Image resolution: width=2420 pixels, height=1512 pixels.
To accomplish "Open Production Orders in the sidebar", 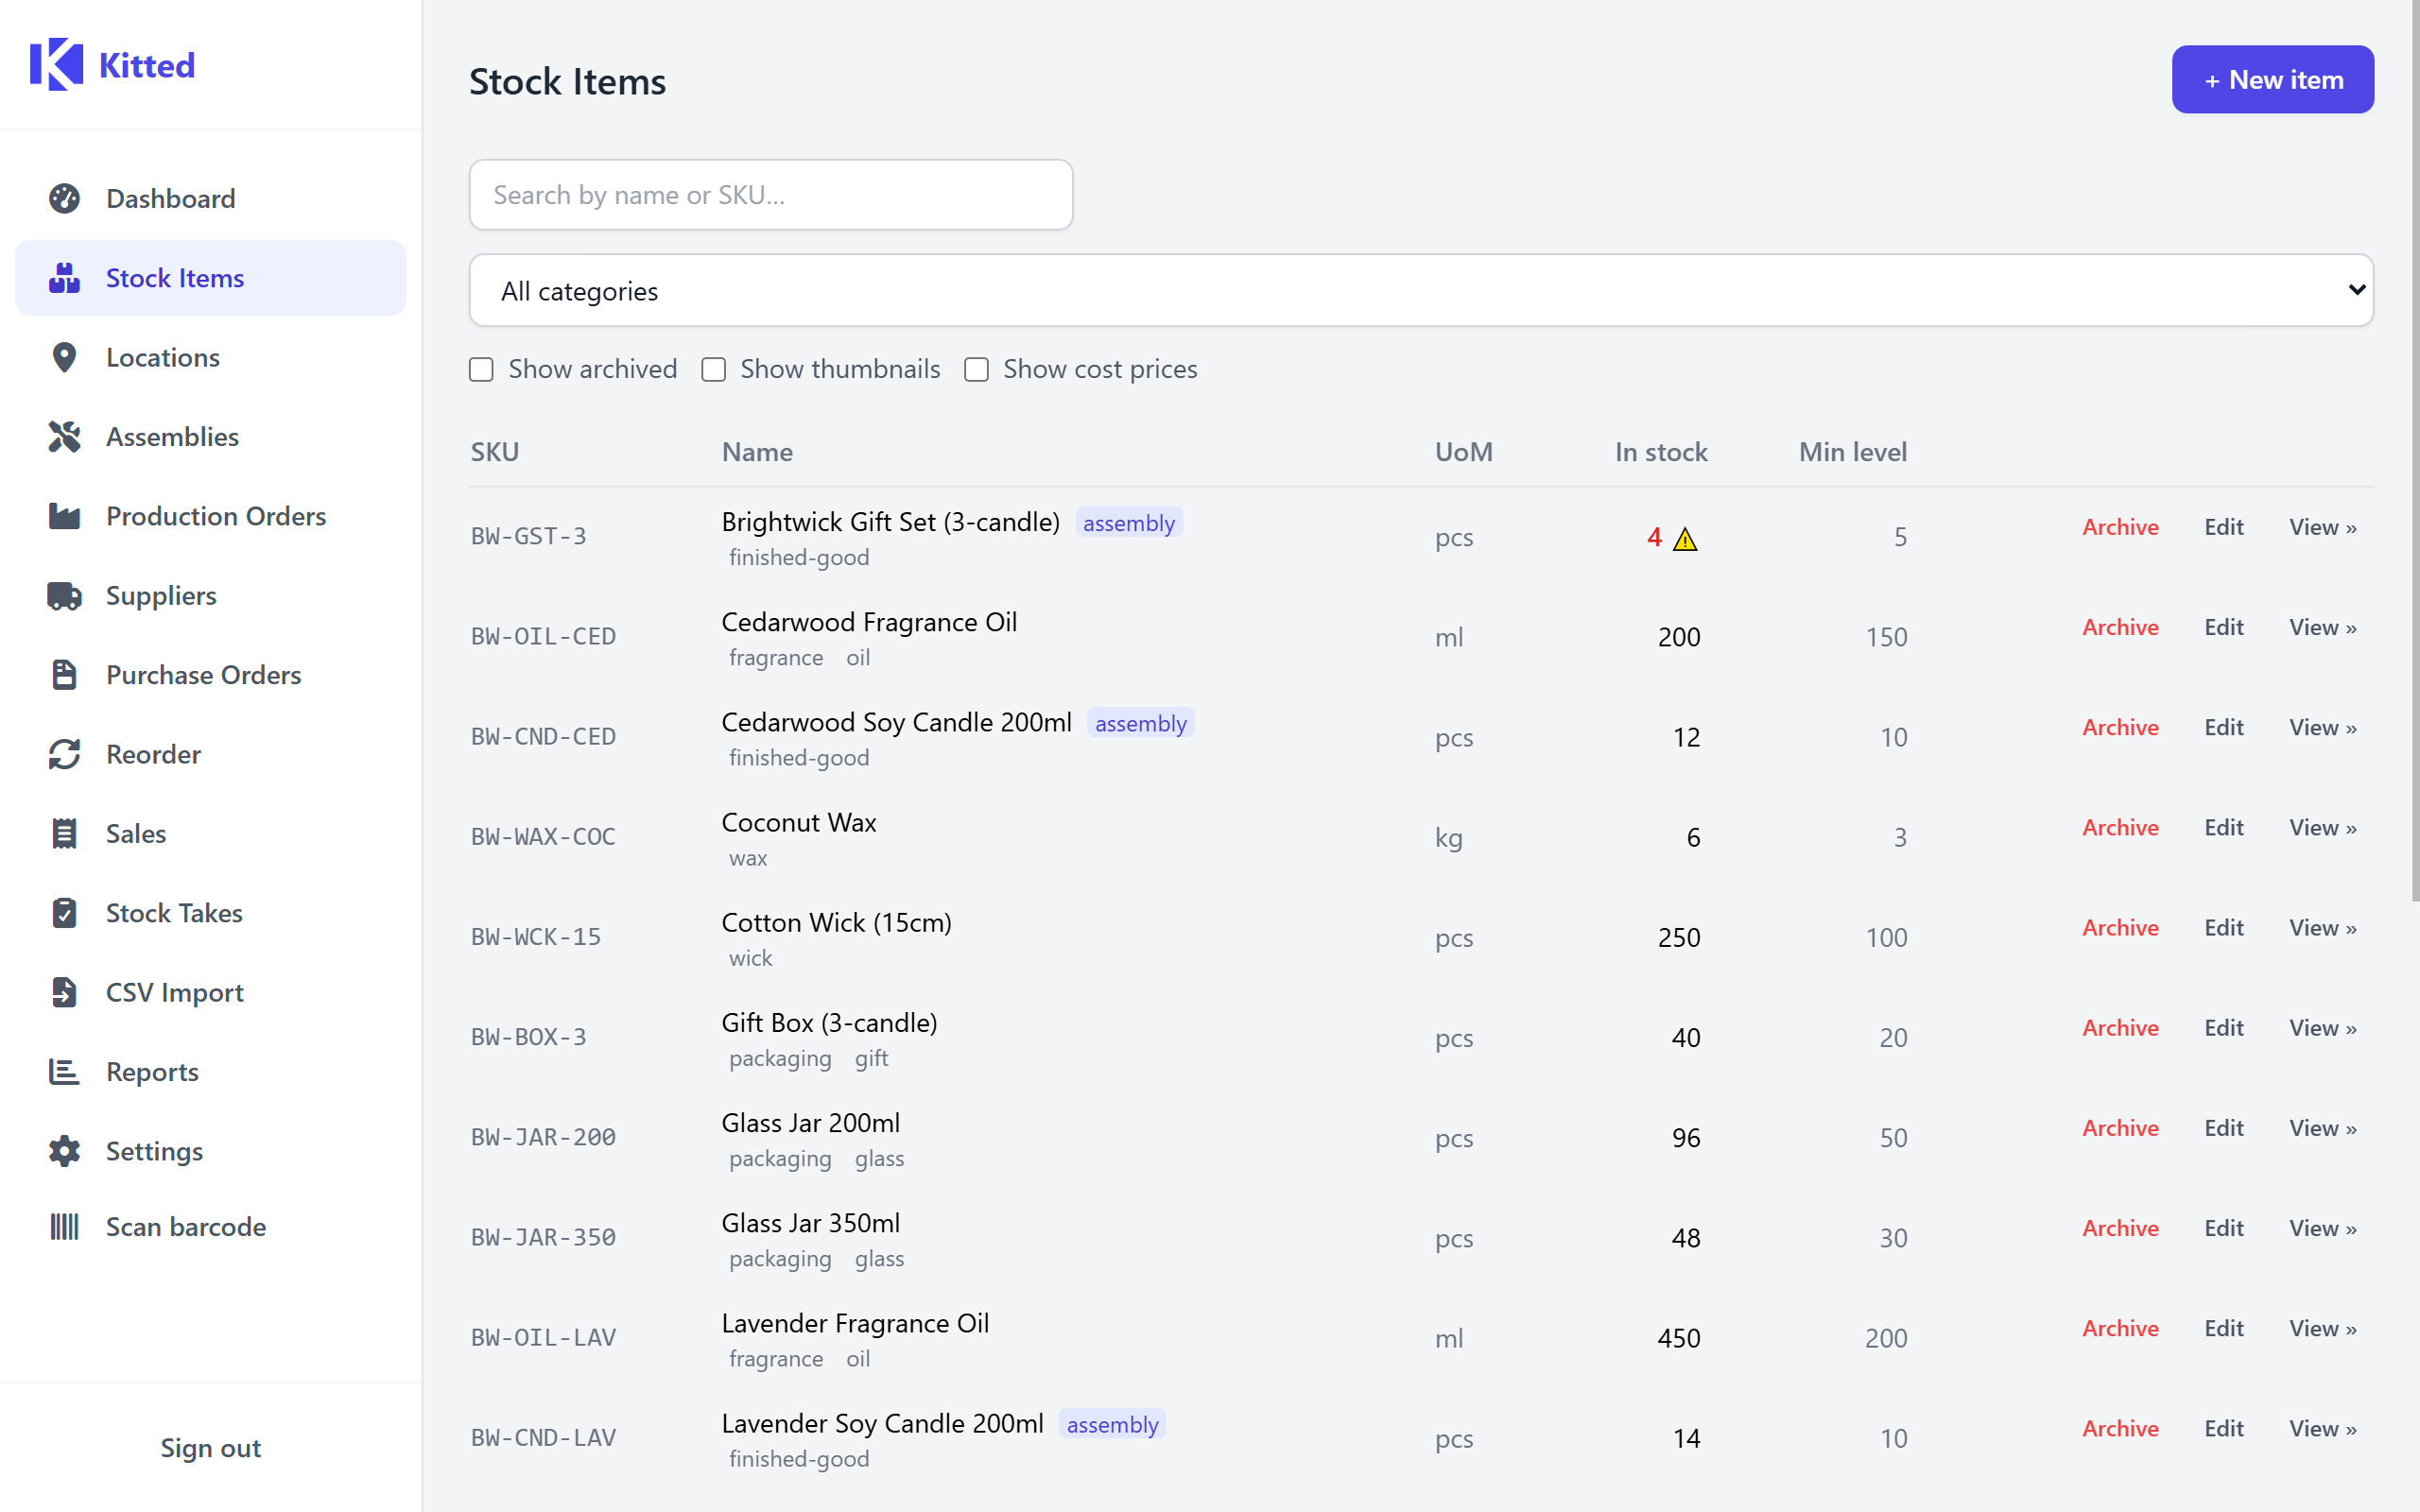I will coord(215,516).
